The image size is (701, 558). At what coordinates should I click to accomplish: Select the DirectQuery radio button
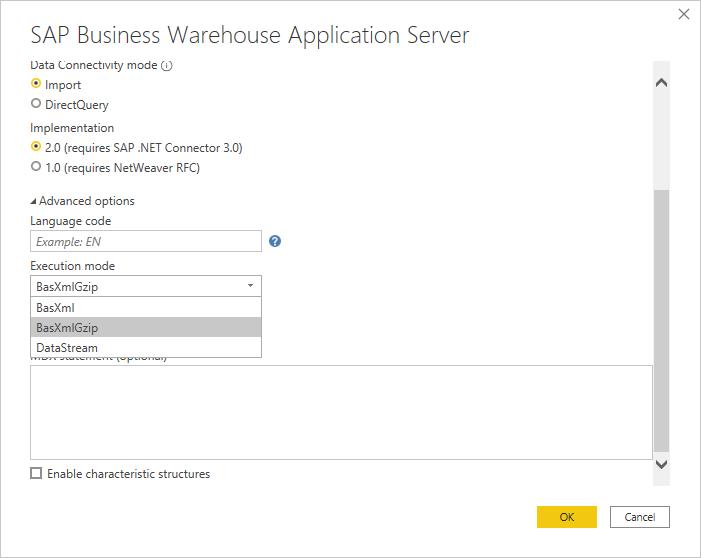[36, 104]
